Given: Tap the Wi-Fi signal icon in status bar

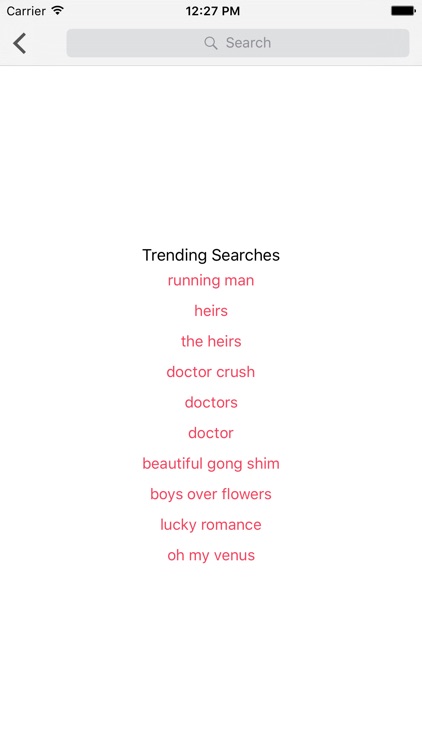Looking at the screenshot, I should point(58,10).
